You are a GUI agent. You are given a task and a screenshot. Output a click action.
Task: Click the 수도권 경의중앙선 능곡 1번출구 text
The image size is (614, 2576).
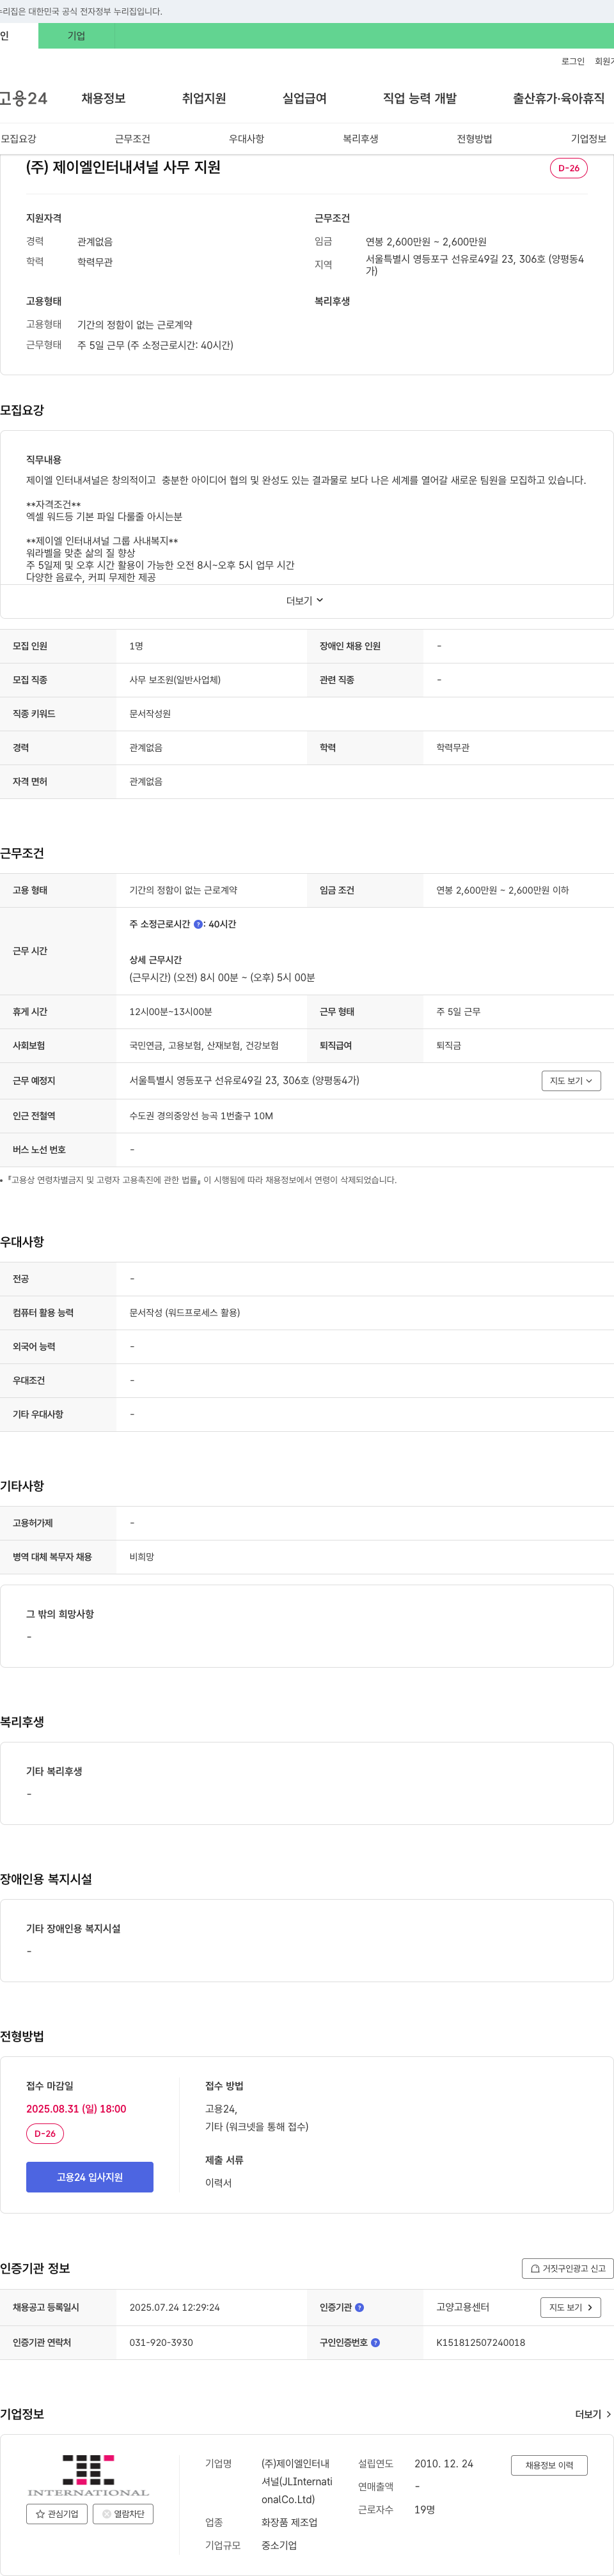[x=201, y=1116]
